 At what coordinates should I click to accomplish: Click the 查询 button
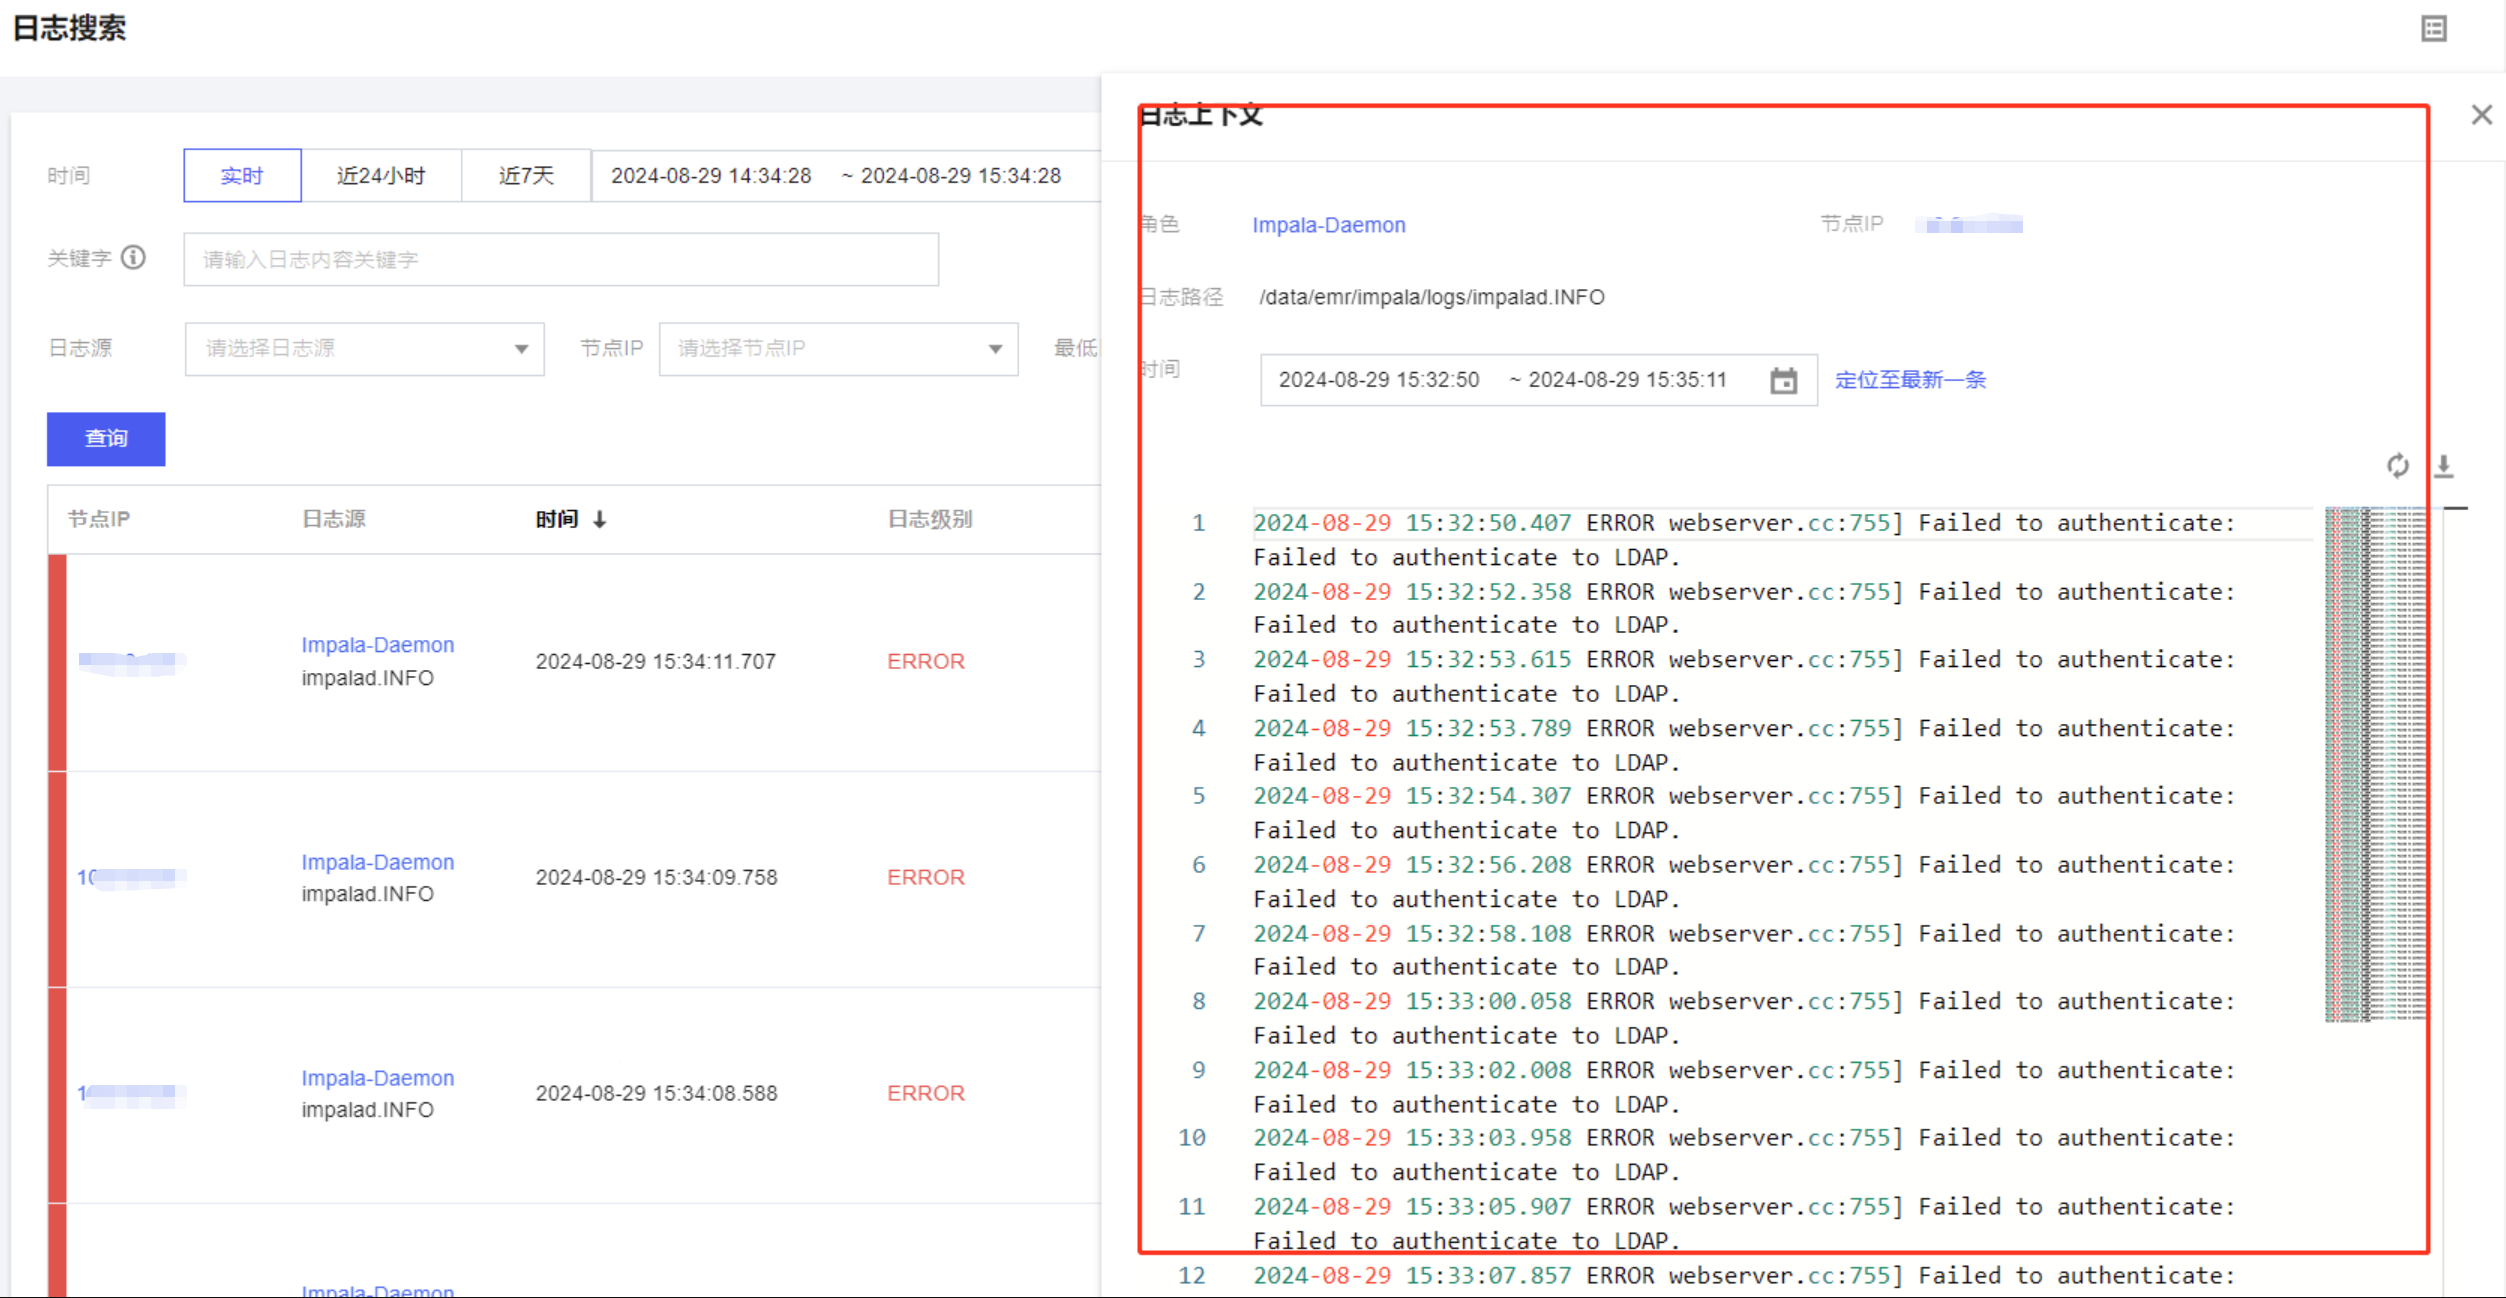coord(106,439)
